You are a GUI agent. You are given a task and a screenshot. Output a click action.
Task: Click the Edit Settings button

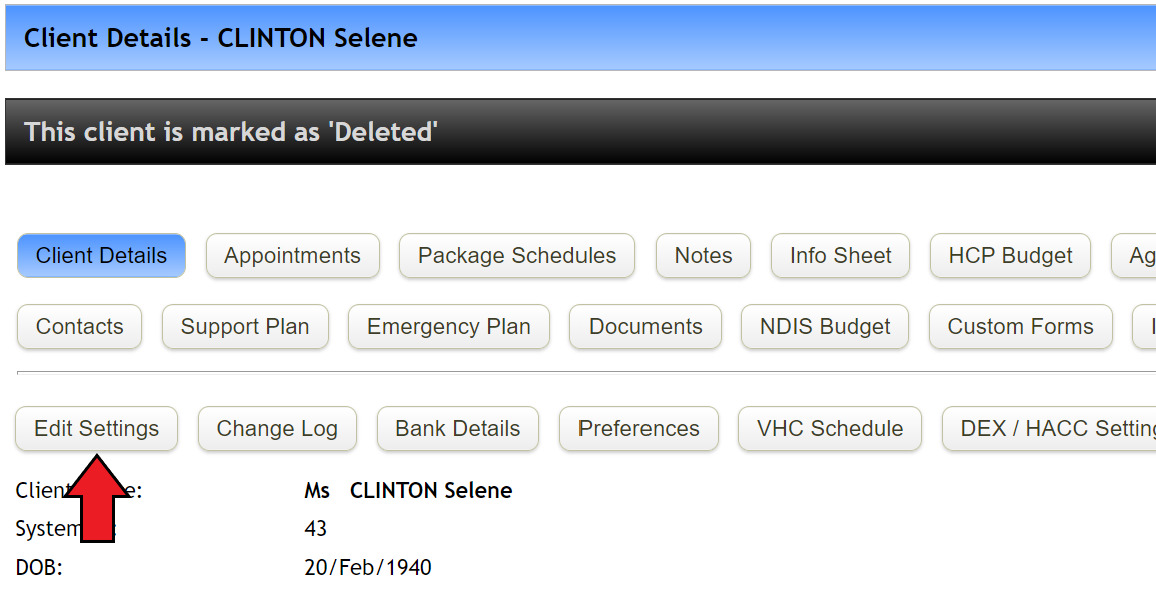coord(96,428)
